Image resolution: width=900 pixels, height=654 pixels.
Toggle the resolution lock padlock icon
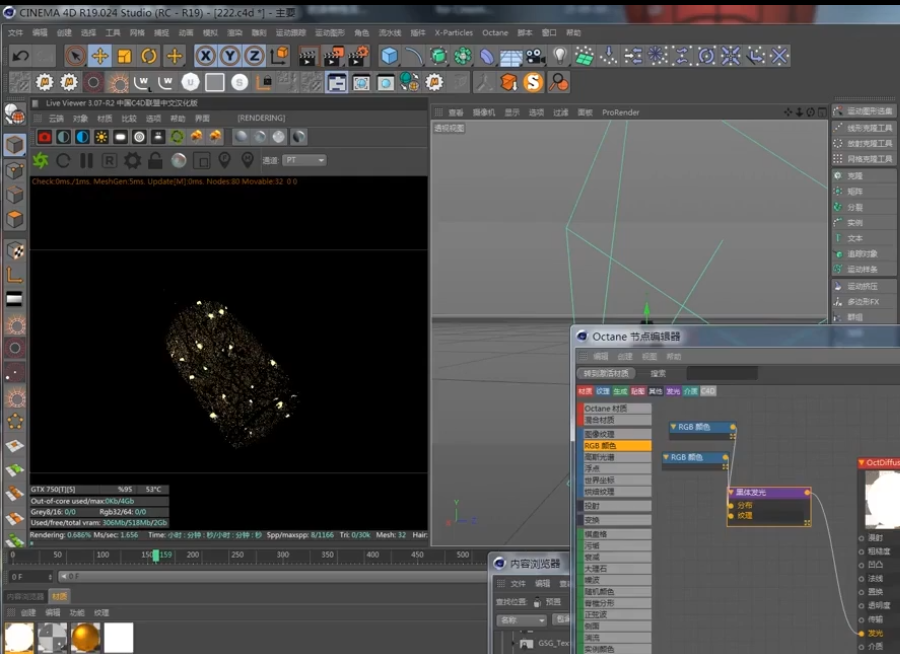(x=155, y=160)
